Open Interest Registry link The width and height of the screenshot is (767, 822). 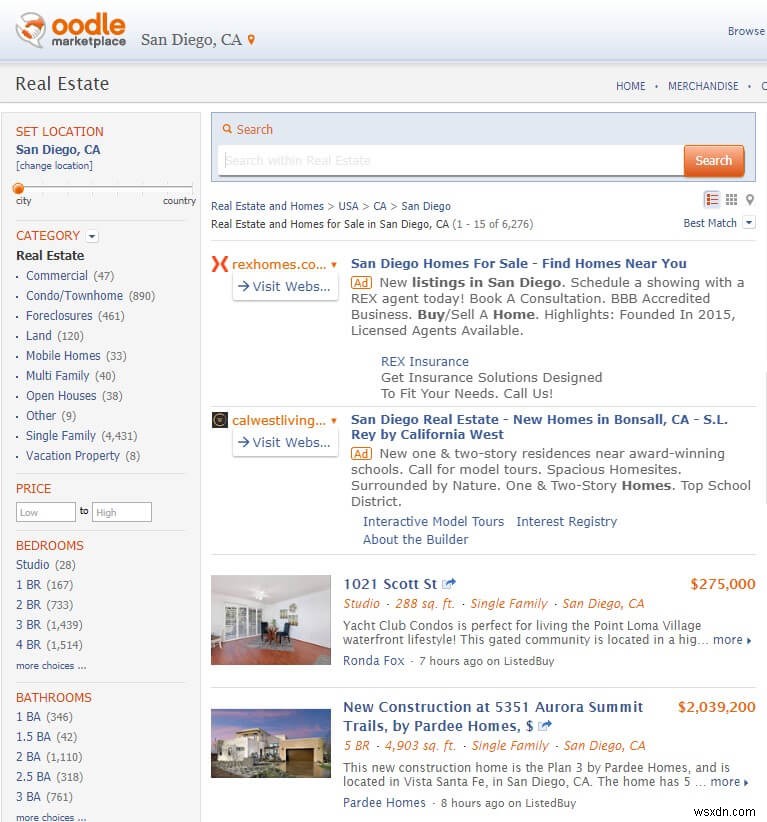click(566, 522)
